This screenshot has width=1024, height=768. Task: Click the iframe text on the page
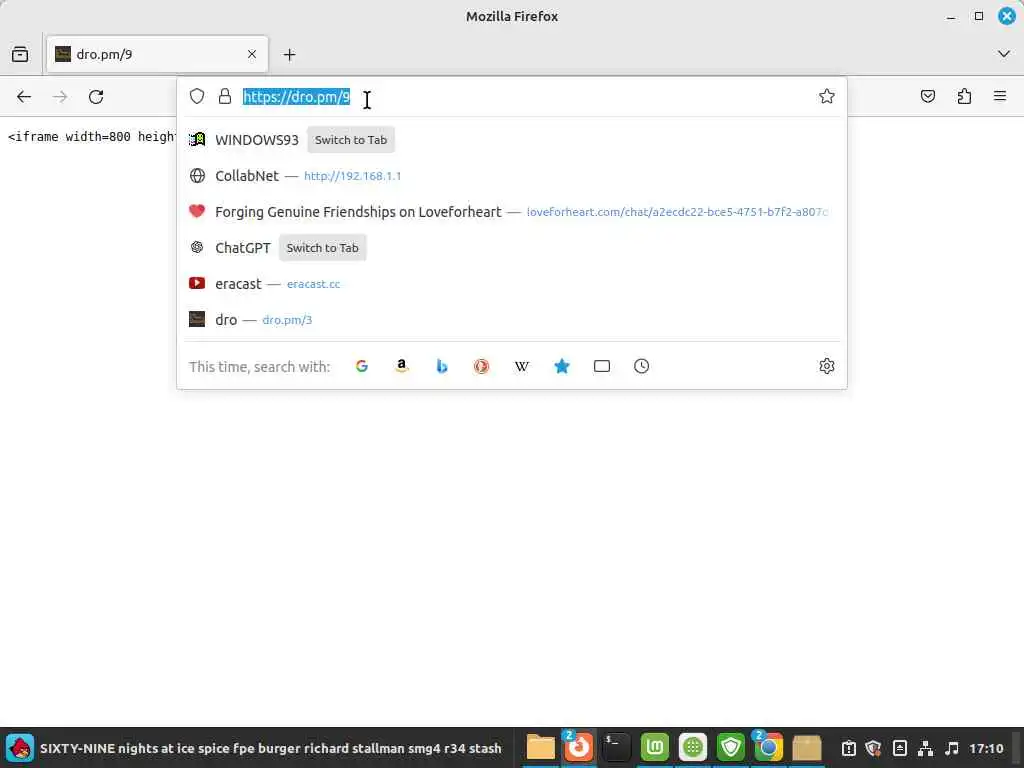click(91, 136)
